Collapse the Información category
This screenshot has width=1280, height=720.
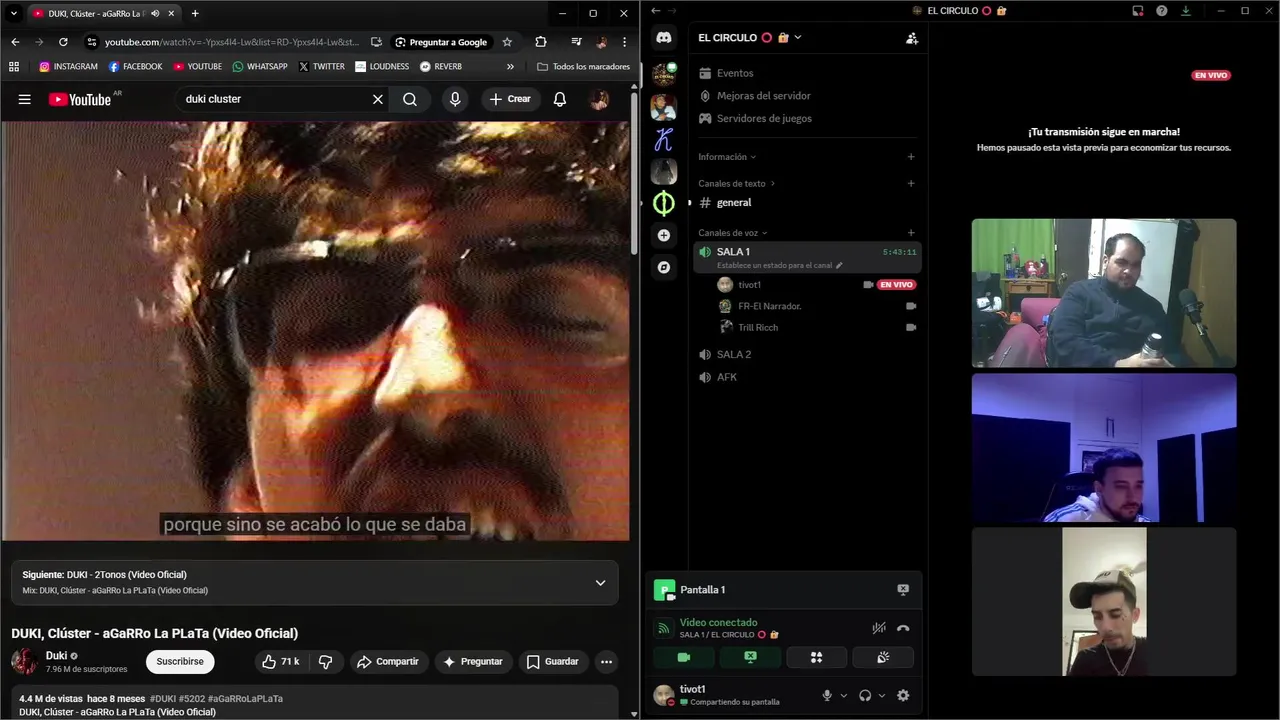[x=727, y=157]
